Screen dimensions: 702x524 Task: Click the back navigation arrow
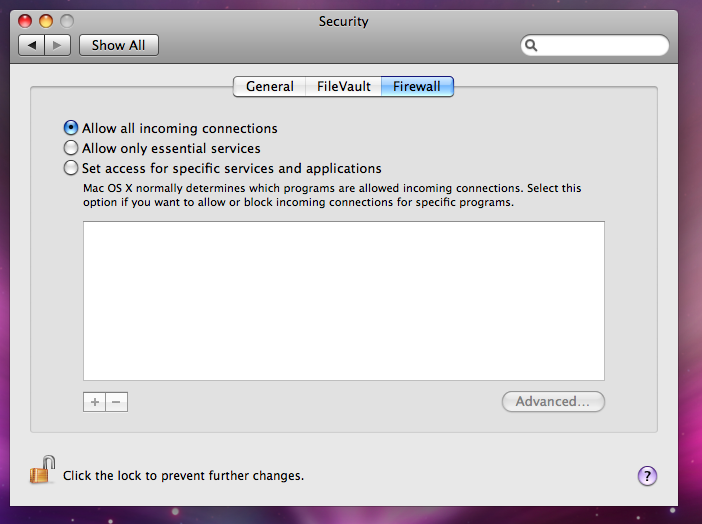pos(31,45)
